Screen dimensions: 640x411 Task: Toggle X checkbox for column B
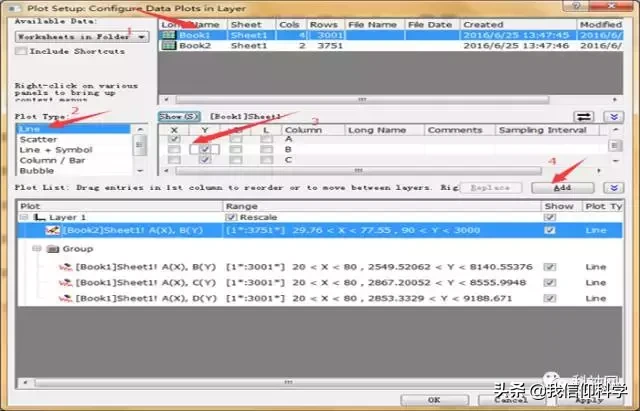coord(174,149)
